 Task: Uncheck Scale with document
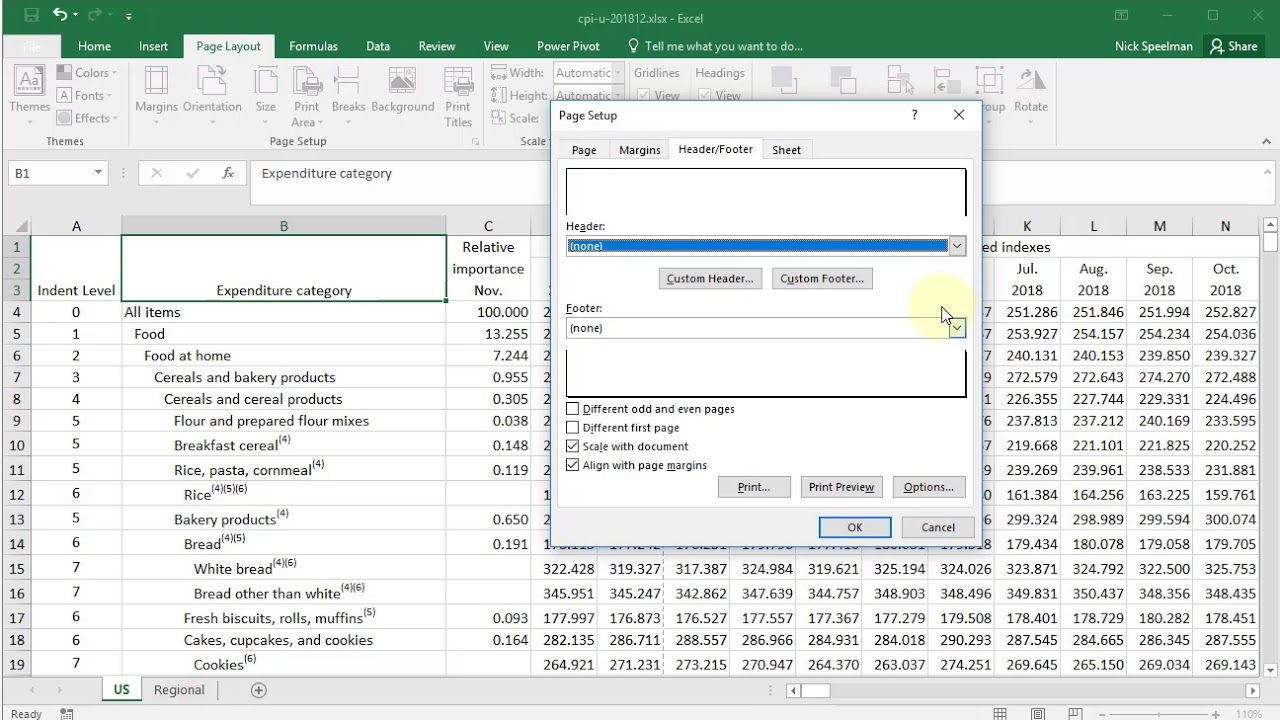tap(573, 446)
